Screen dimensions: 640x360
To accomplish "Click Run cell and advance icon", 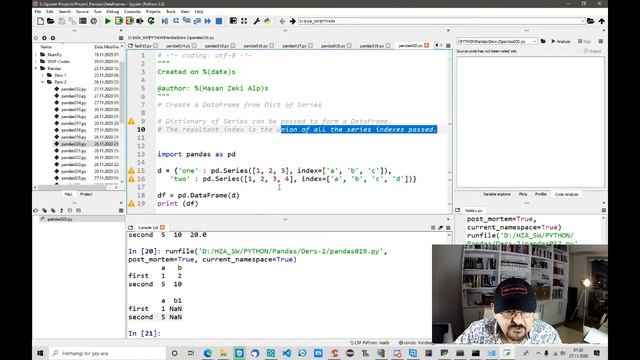I will point(130,21).
